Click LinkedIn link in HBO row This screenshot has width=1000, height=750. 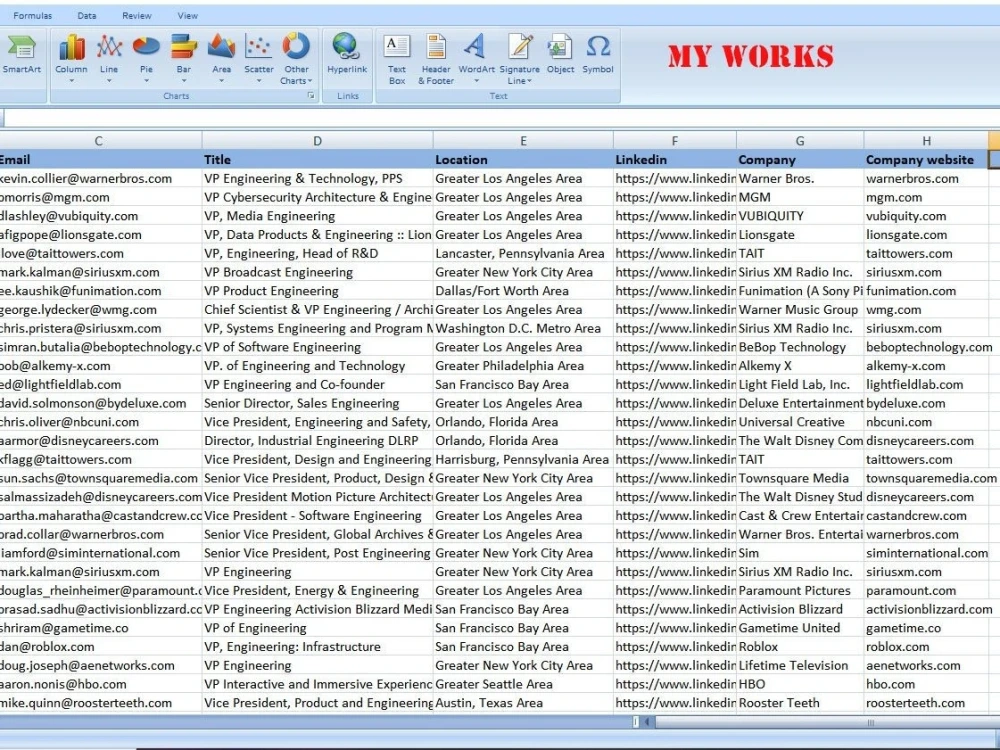tap(675, 684)
